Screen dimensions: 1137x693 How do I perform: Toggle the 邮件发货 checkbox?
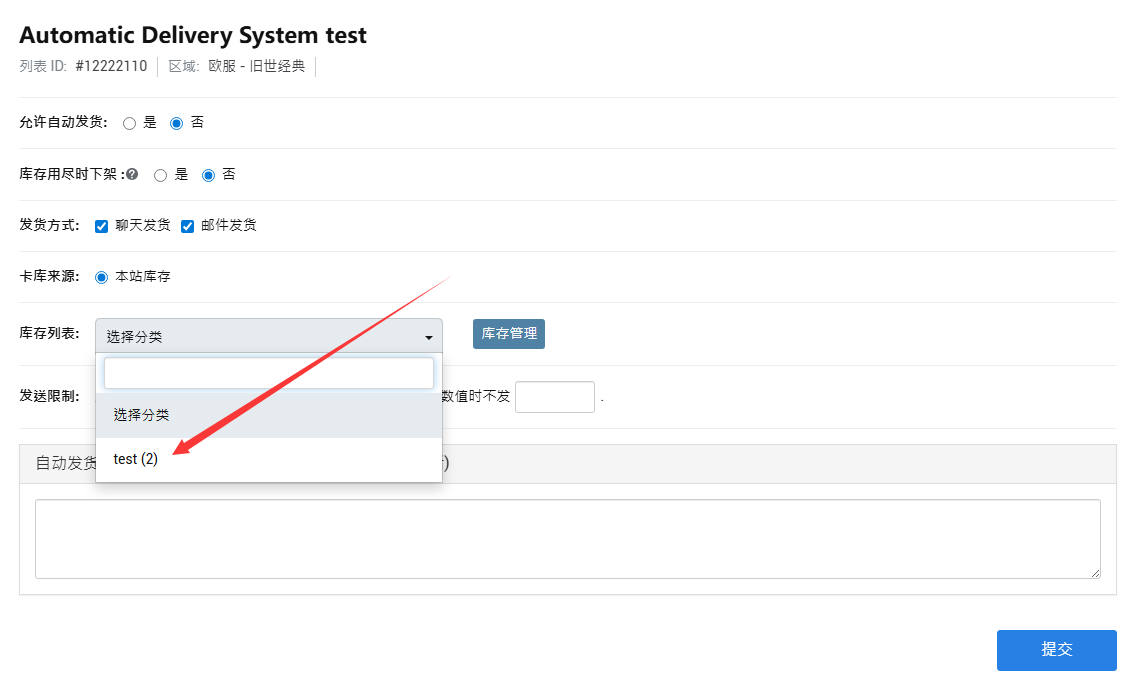[x=187, y=226]
